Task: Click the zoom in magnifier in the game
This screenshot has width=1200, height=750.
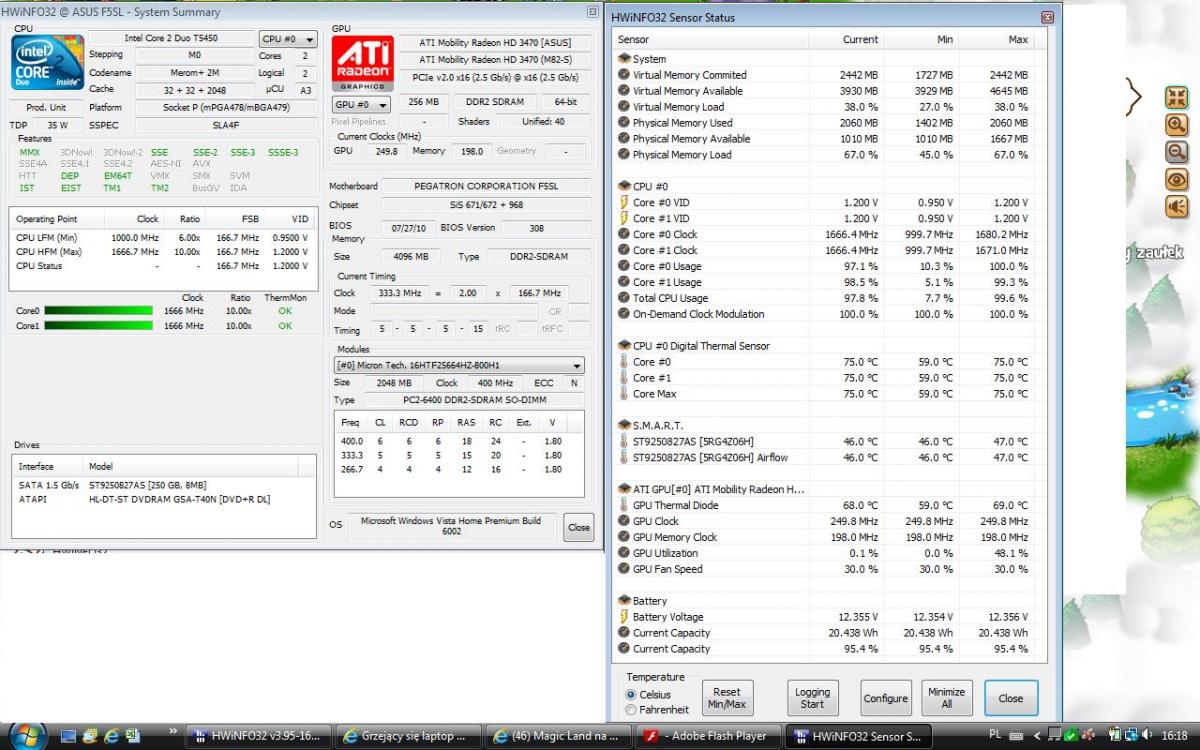Action: point(1177,125)
